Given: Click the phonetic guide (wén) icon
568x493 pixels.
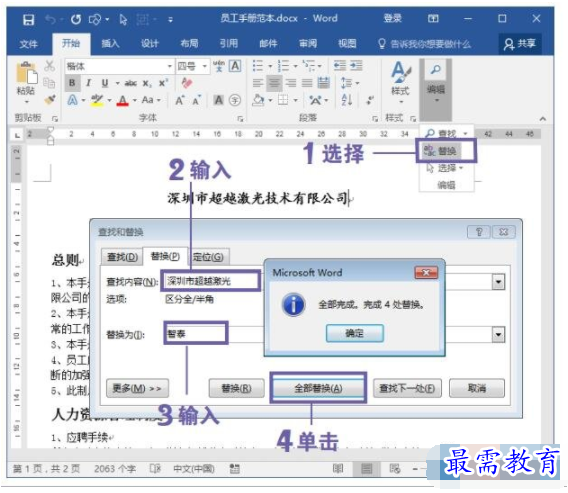Looking at the screenshot, I should click(x=218, y=66).
